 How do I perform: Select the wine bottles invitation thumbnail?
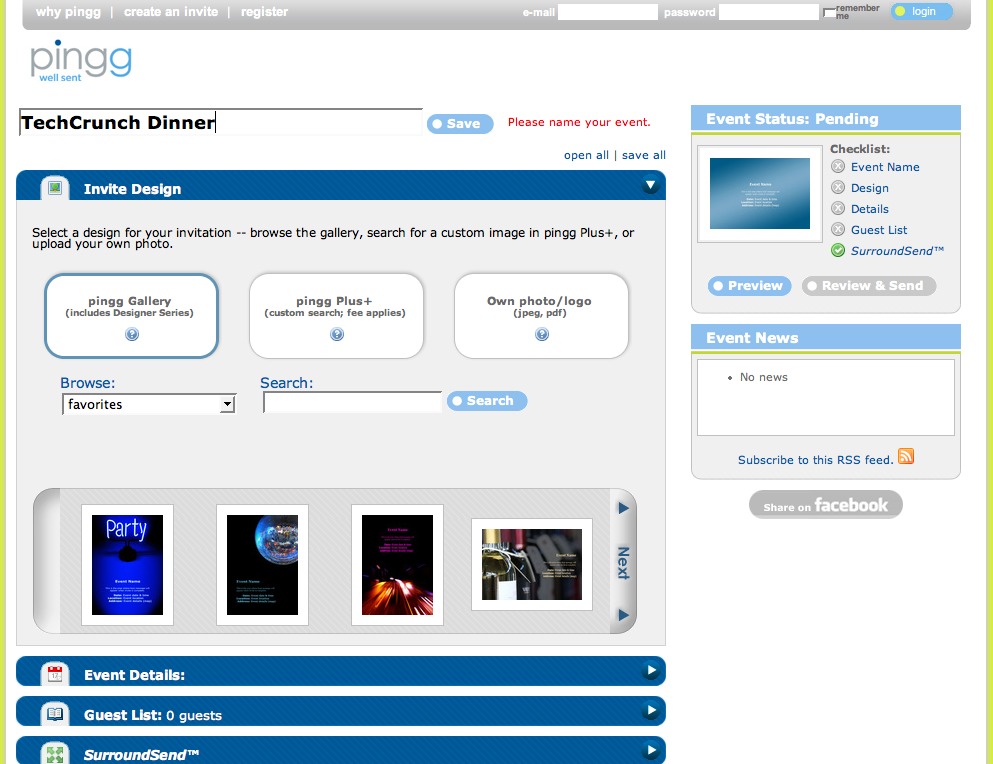[x=532, y=564]
